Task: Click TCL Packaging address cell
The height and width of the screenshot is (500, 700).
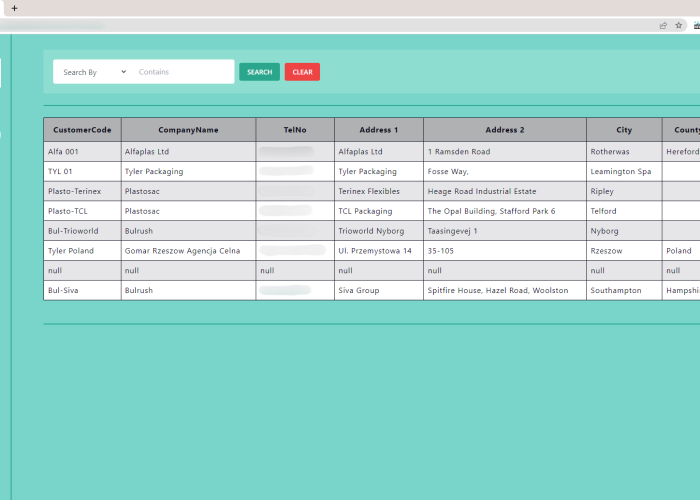Action: [x=379, y=211]
